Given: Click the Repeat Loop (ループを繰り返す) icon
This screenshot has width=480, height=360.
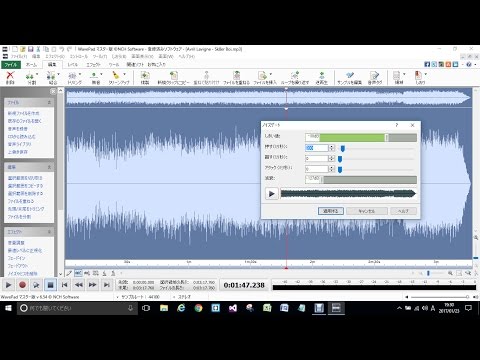Looking at the screenshot, I should [x=295, y=78].
